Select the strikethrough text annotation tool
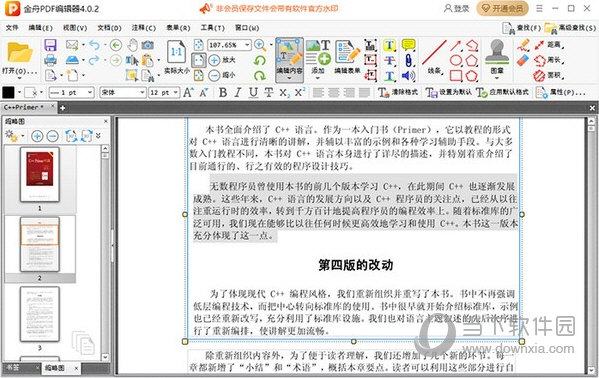 coord(389,60)
